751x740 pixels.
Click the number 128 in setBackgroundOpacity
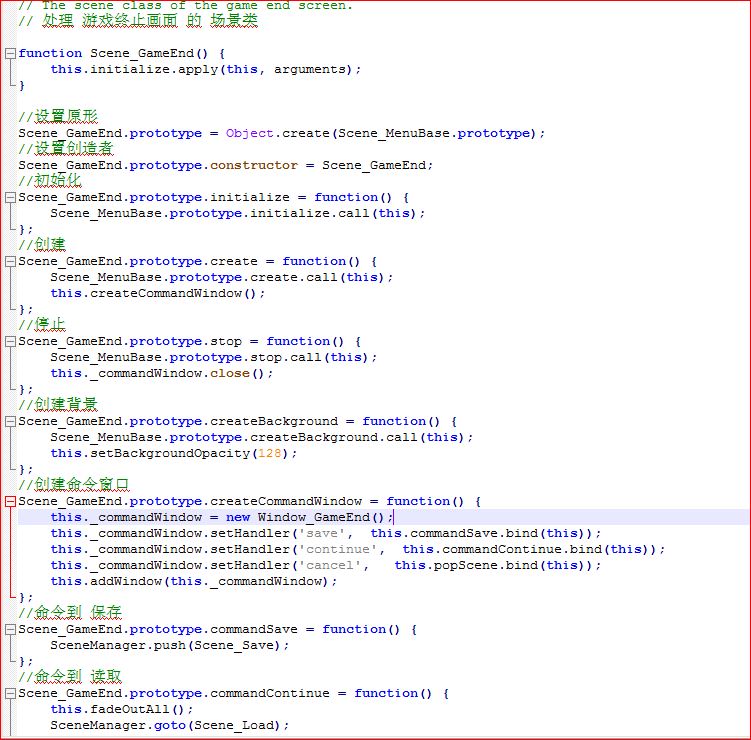(270, 453)
